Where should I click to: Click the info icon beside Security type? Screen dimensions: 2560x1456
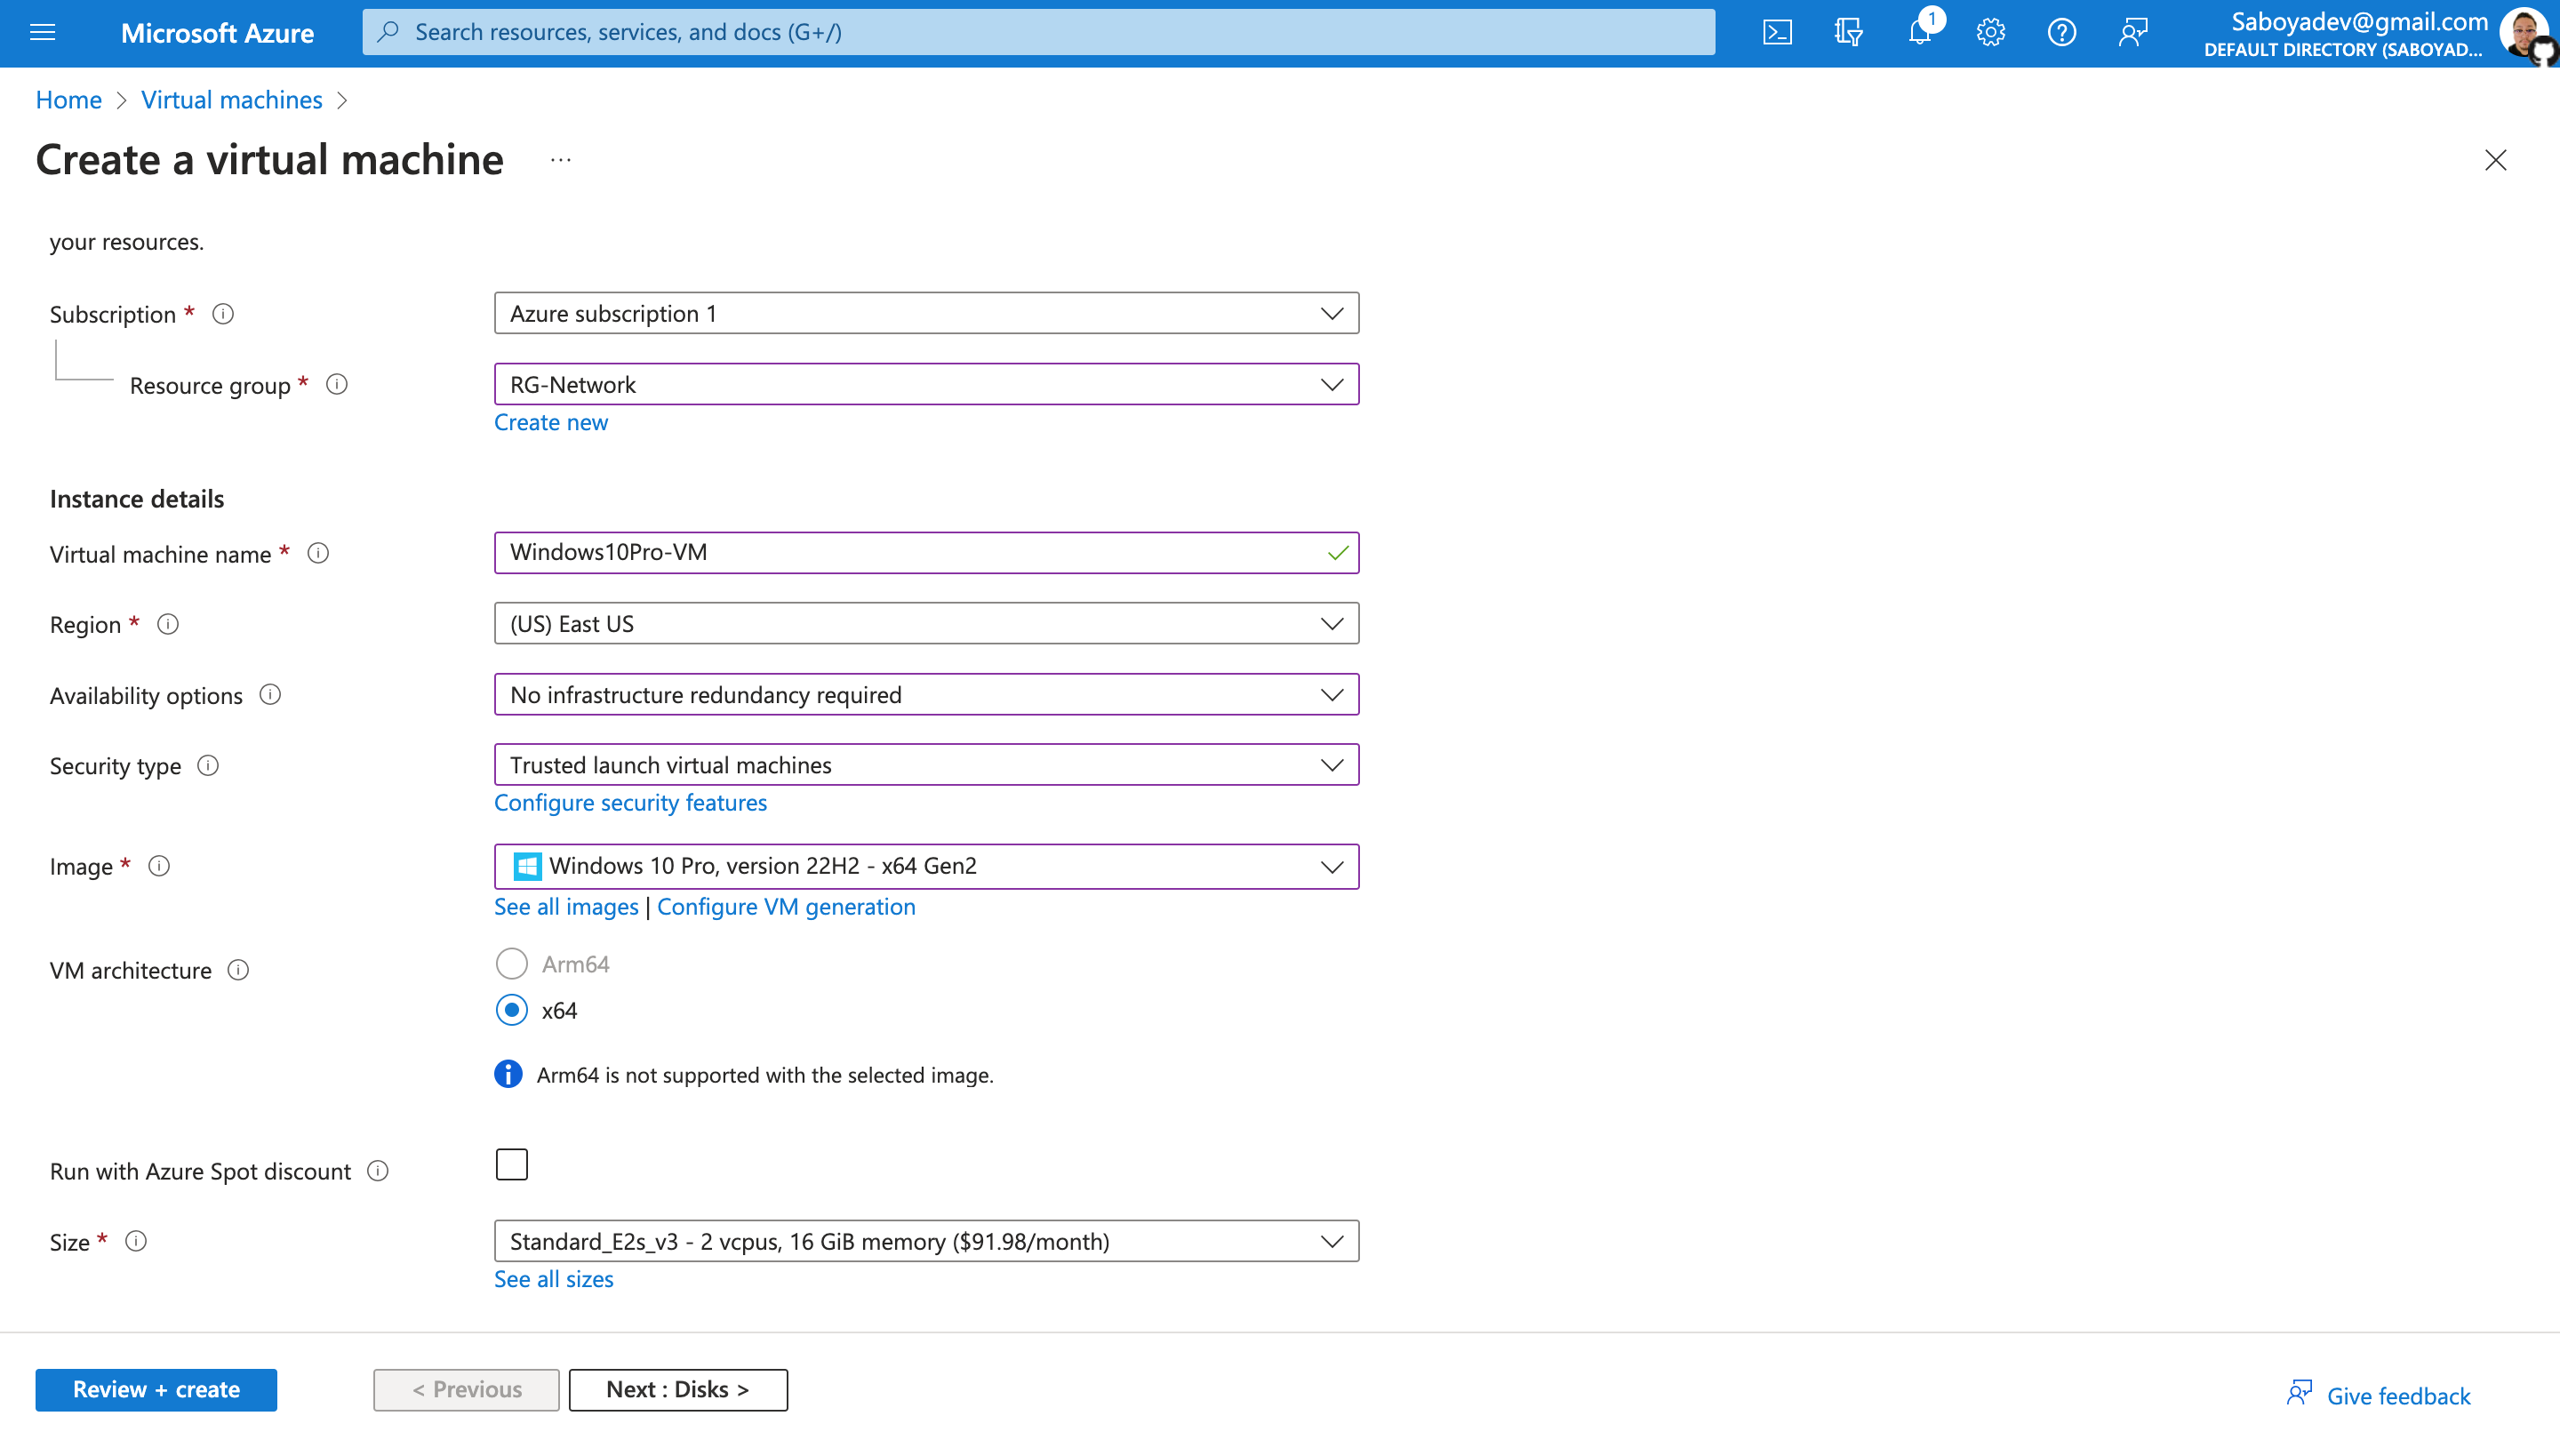point(208,766)
